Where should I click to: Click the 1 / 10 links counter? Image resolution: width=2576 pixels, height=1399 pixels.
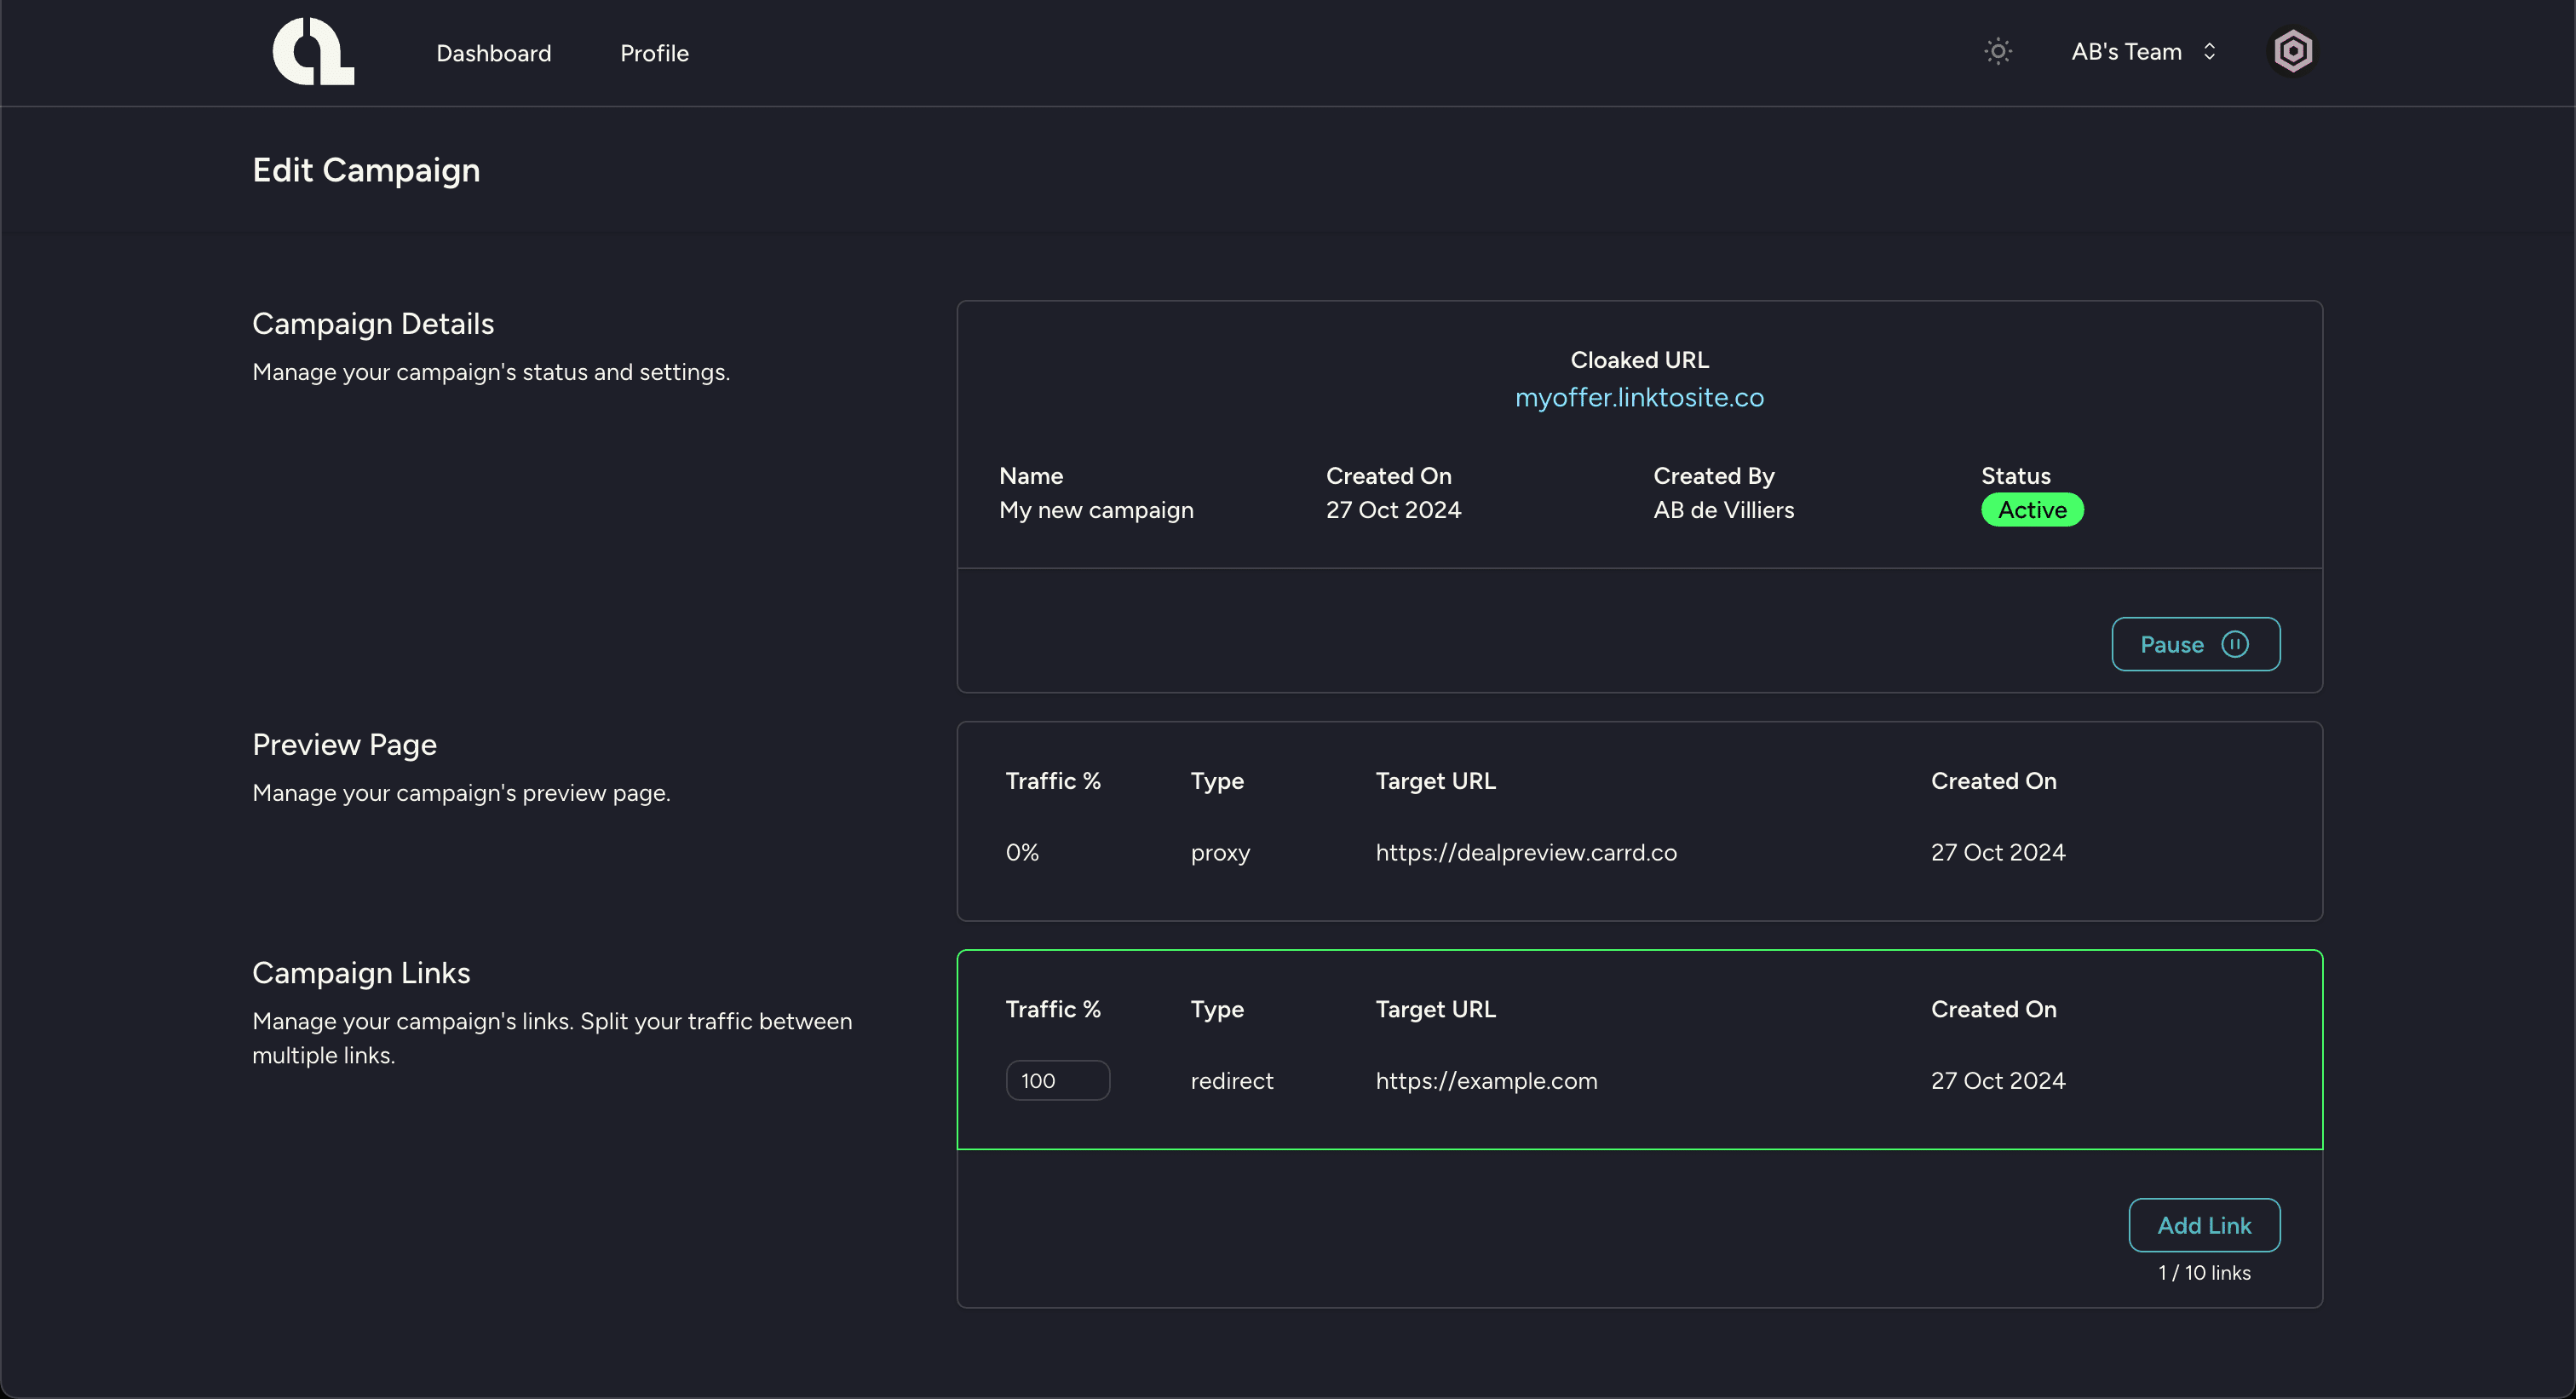point(2203,1273)
